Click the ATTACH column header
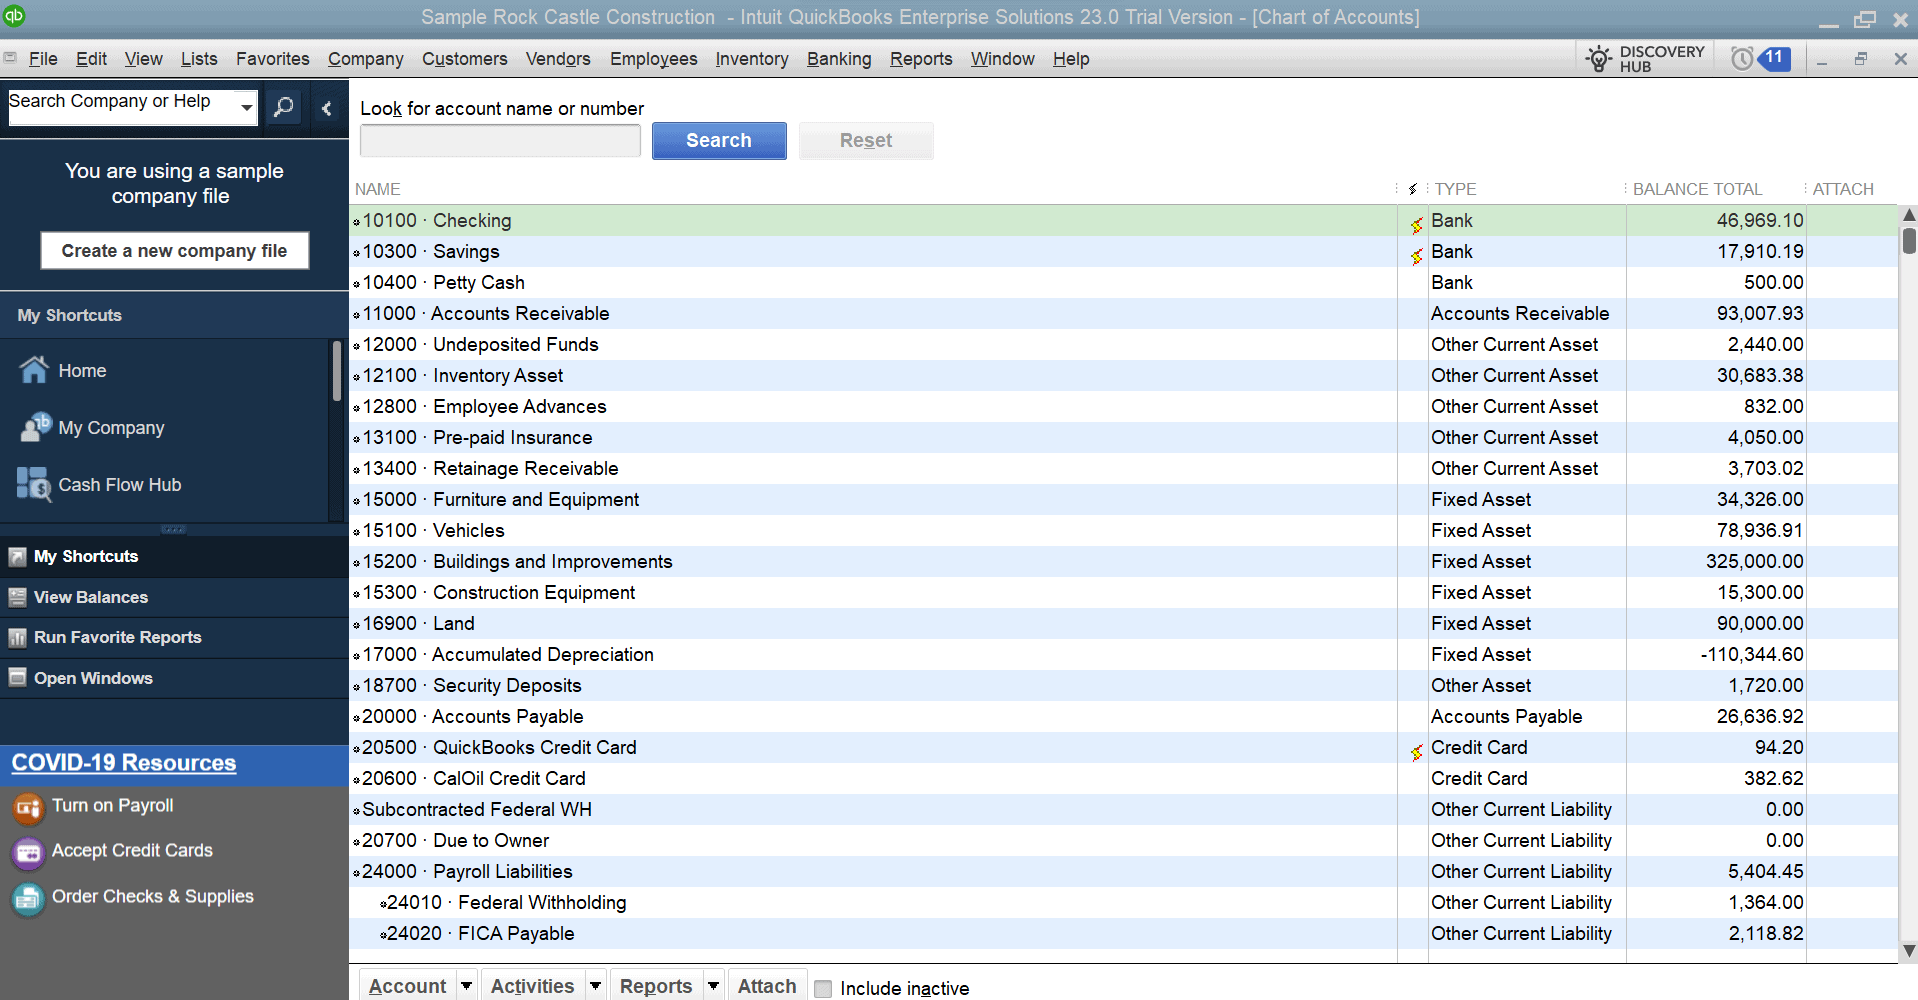Image resolution: width=1918 pixels, height=1000 pixels. pos(1843,189)
